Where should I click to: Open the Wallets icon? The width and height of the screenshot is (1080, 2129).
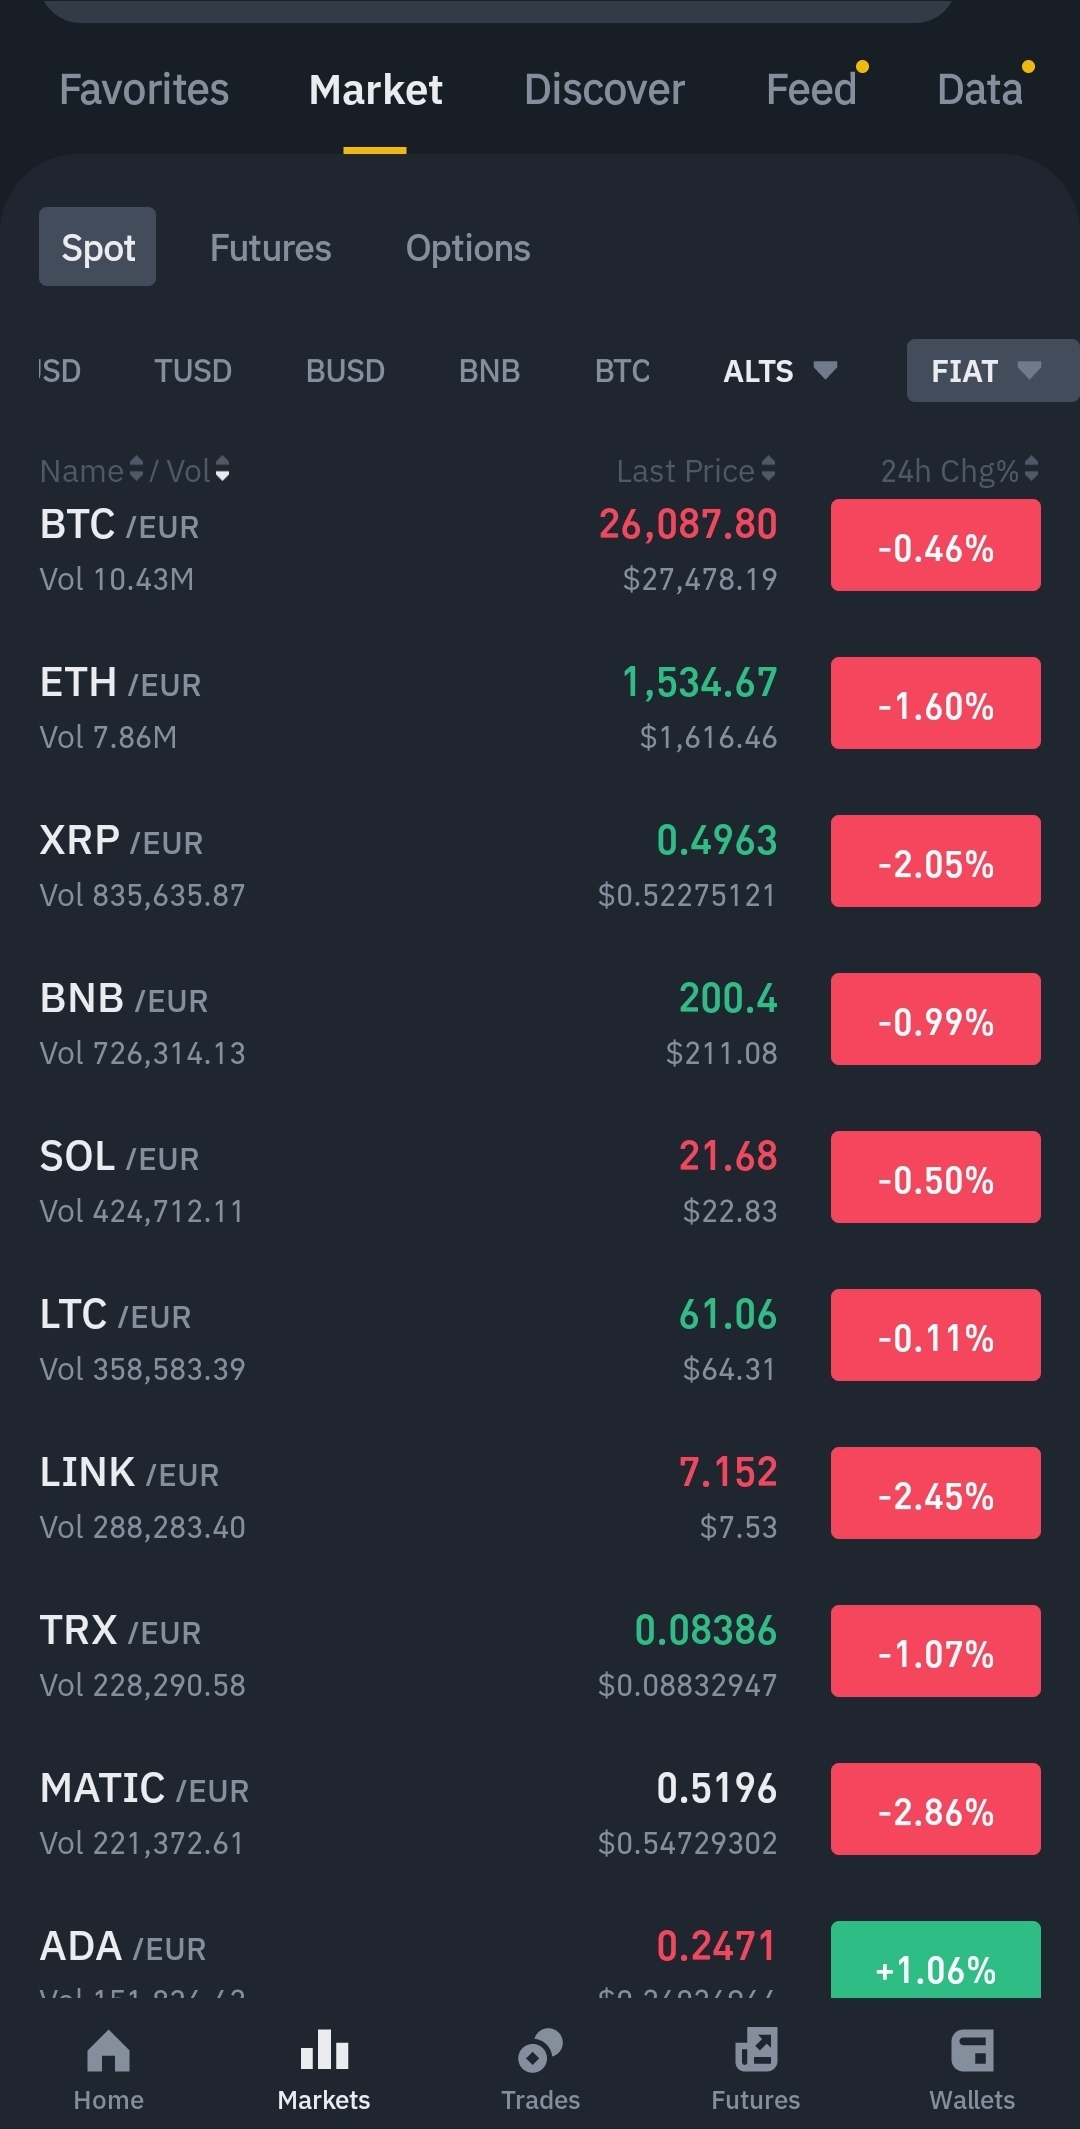click(972, 2051)
